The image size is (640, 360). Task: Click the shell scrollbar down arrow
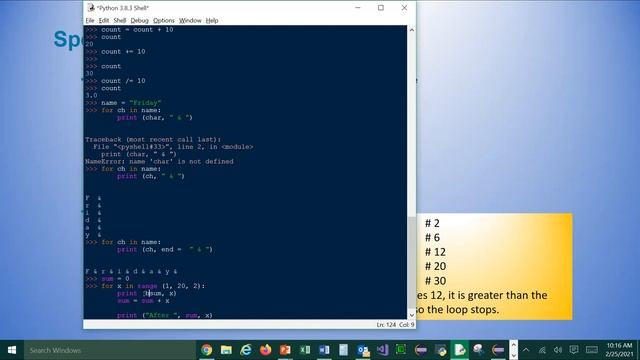tap(411, 315)
